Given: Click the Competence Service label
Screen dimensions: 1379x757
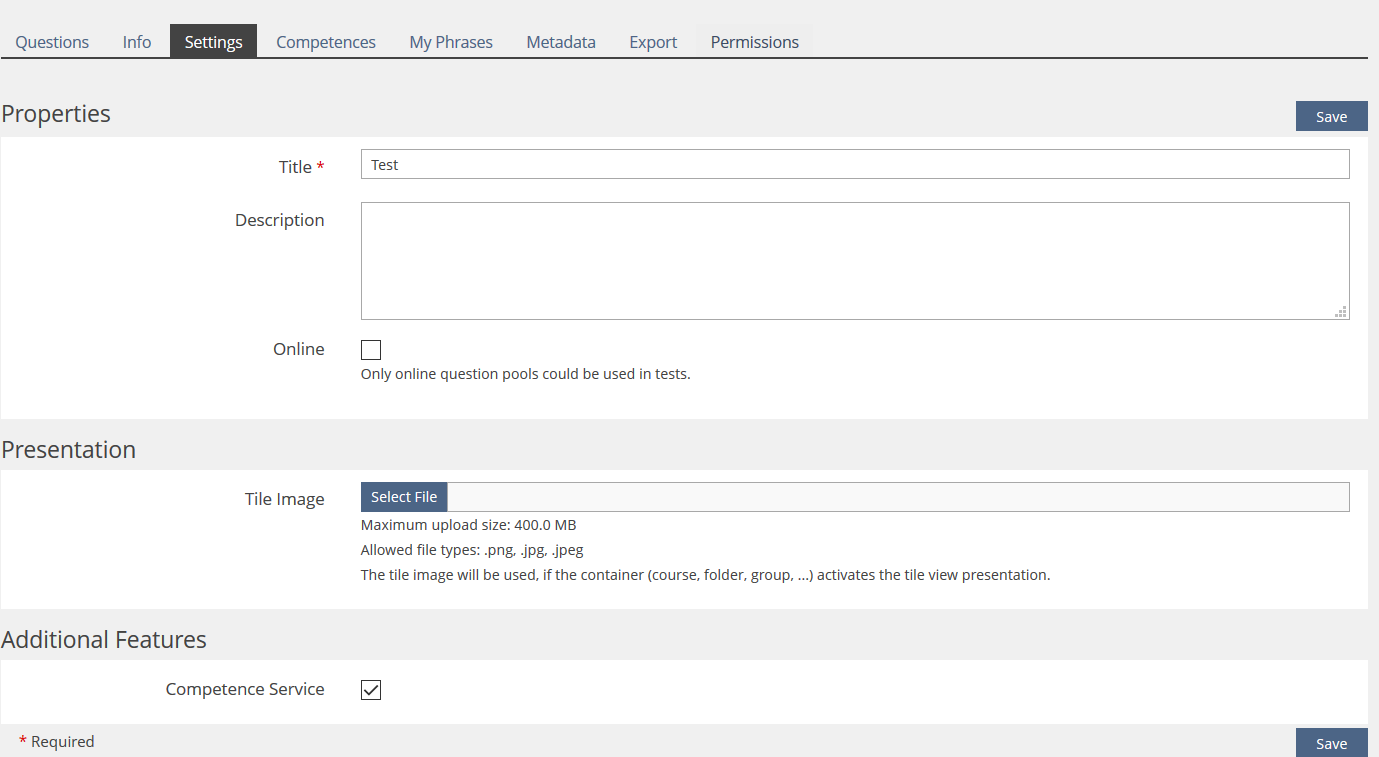Looking at the screenshot, I should (245, 689).
